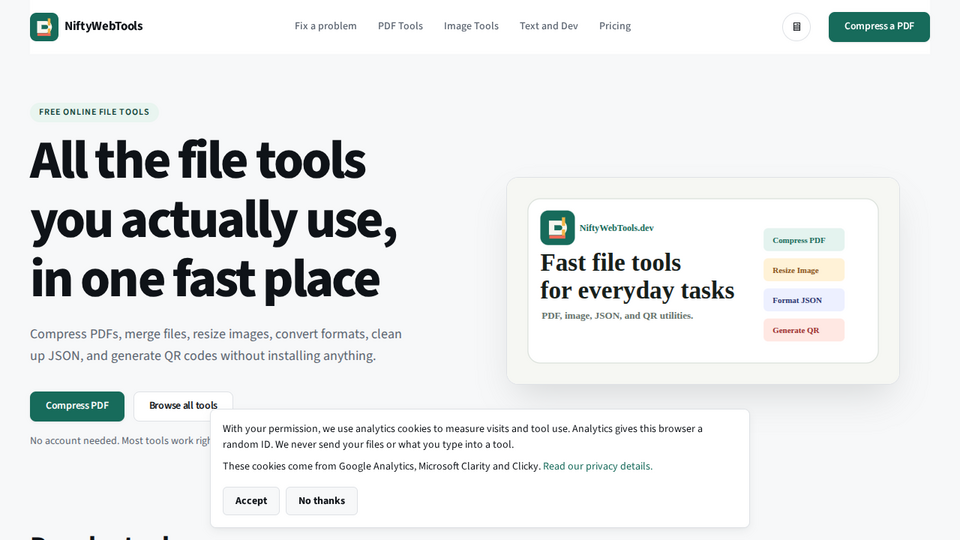960x540 pixels.
Task: Click the All the file tools hero heading
Action: pos(214,219)
